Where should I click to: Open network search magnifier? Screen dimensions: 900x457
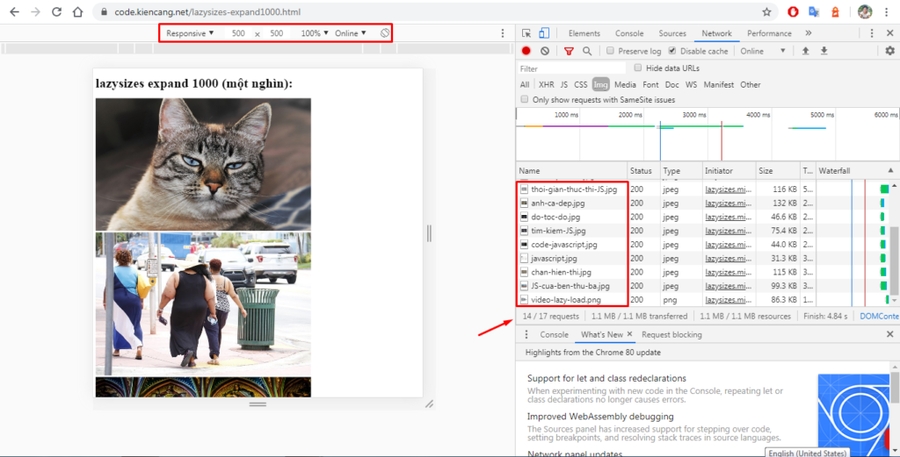(x=587, y=51)
